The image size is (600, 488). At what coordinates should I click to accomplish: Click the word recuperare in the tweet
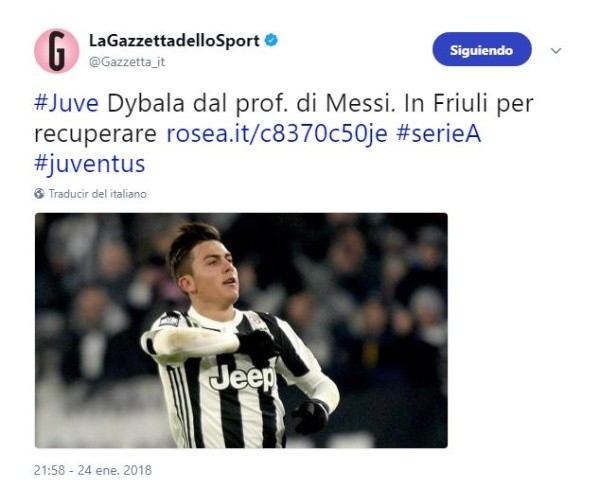[96, 134]
